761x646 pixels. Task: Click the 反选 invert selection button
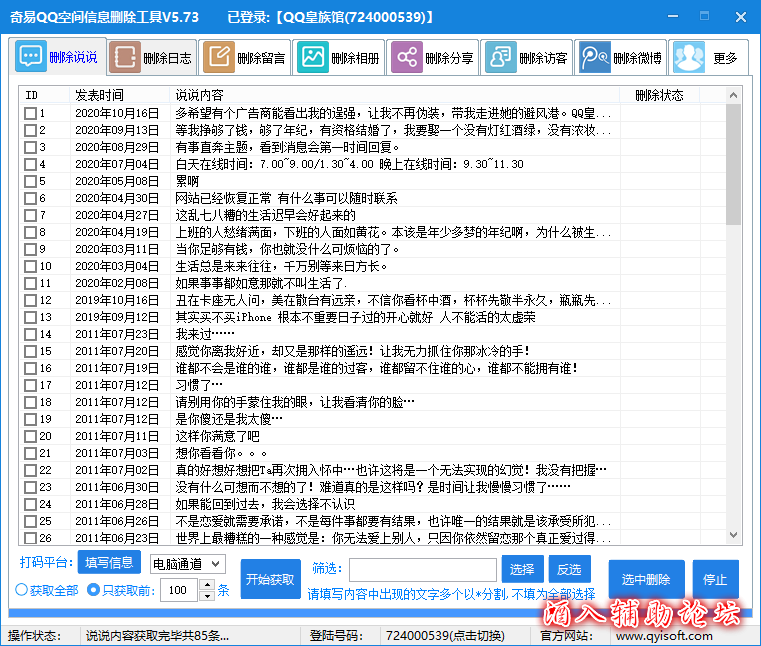coord(569,569)
